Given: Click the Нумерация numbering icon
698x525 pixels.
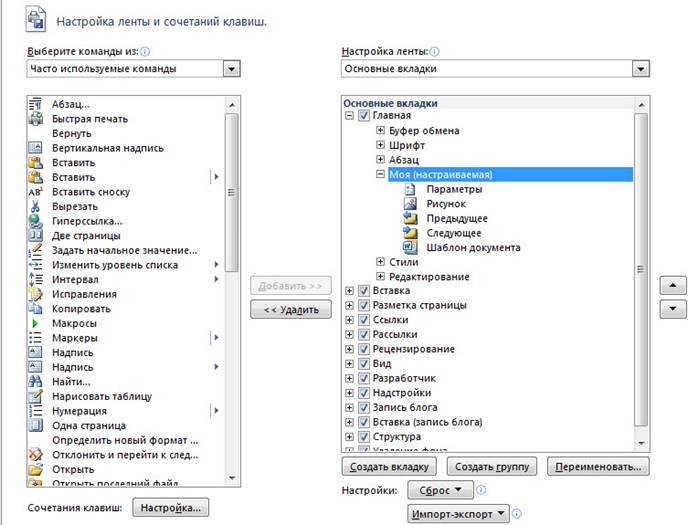Looking at the screenshot, I should [x=35, y=411].
